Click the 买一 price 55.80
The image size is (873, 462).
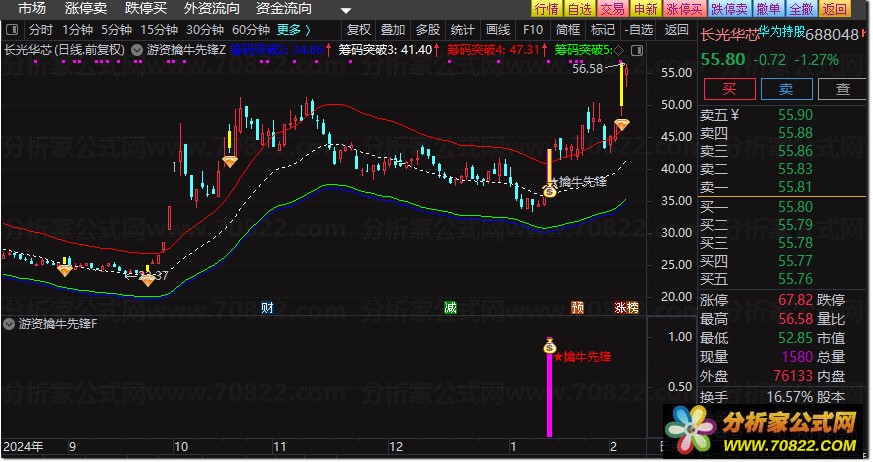tap(795, 207)
